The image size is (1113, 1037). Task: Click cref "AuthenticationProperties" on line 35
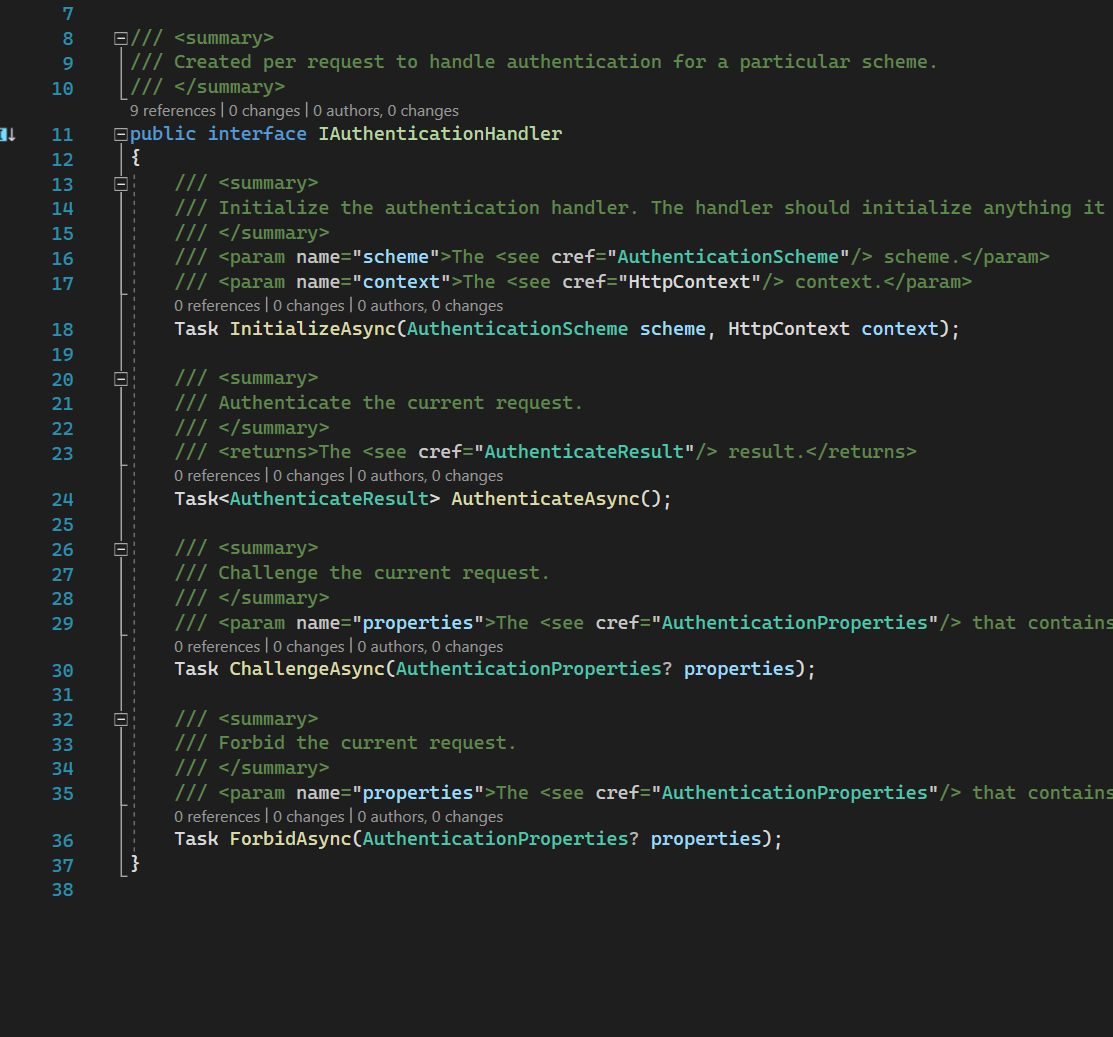pos(795,793)
